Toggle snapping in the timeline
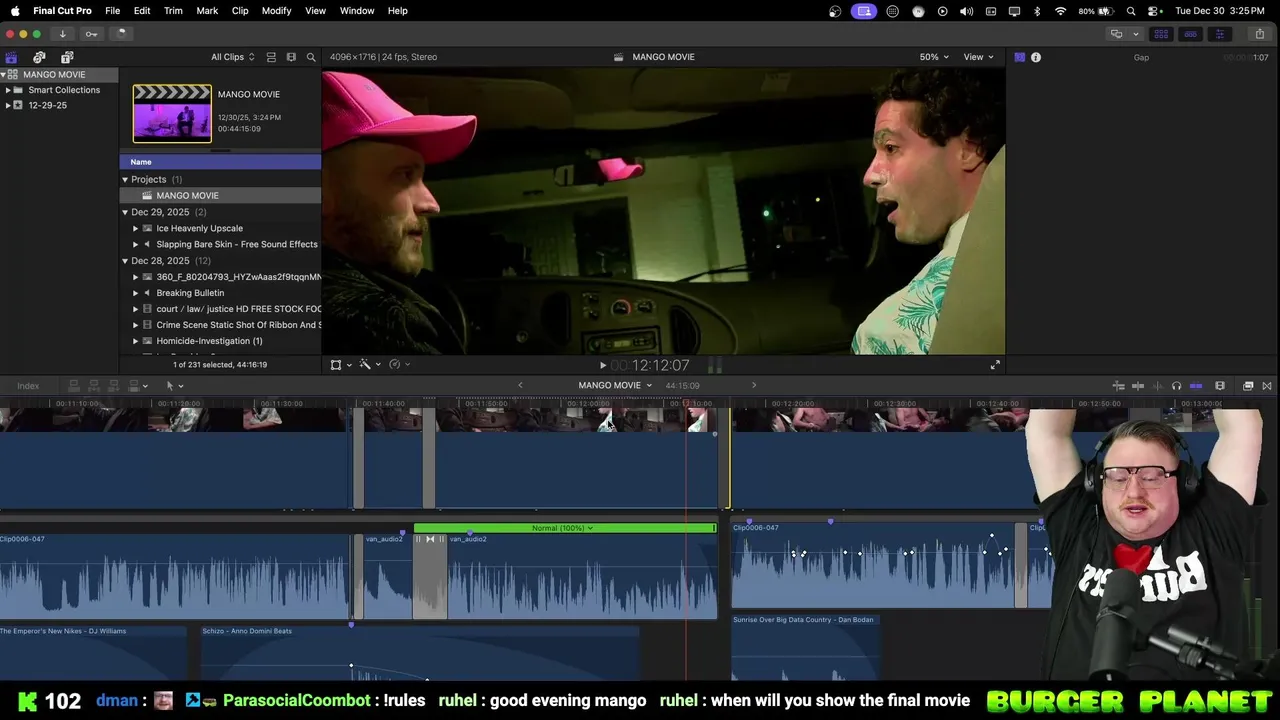The height and width of the screenshot is (720, 1280). pyautogui.click(x=1196, y=386)
